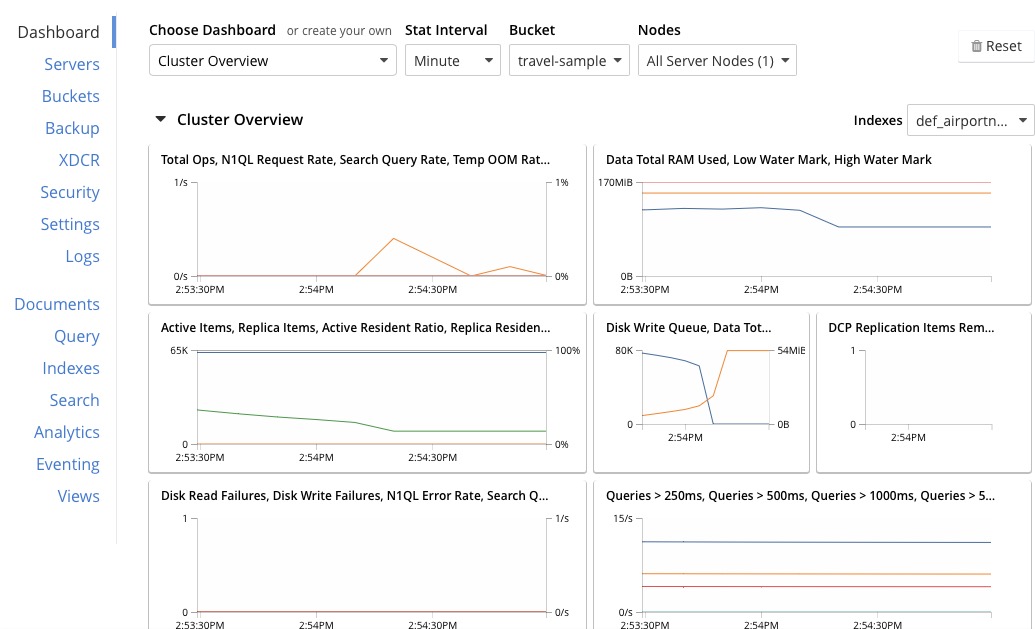Open the Search sidebar entry
1035x629 pixels.
click(x=75, y=400)
